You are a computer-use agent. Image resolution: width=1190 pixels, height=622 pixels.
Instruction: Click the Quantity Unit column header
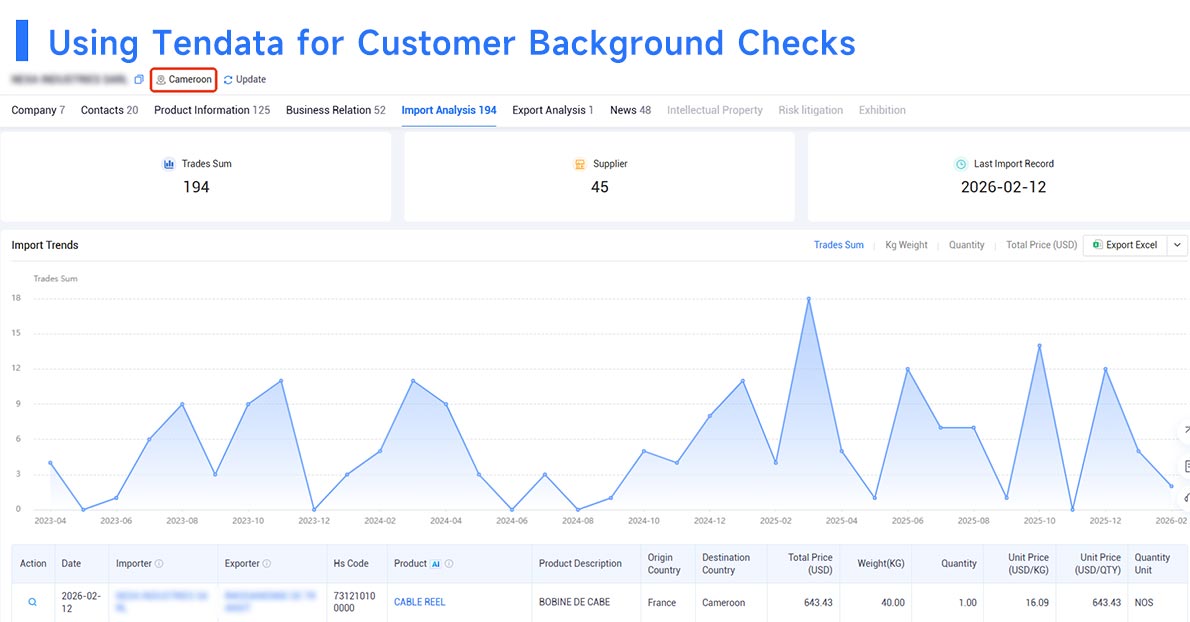point(1152,564)
